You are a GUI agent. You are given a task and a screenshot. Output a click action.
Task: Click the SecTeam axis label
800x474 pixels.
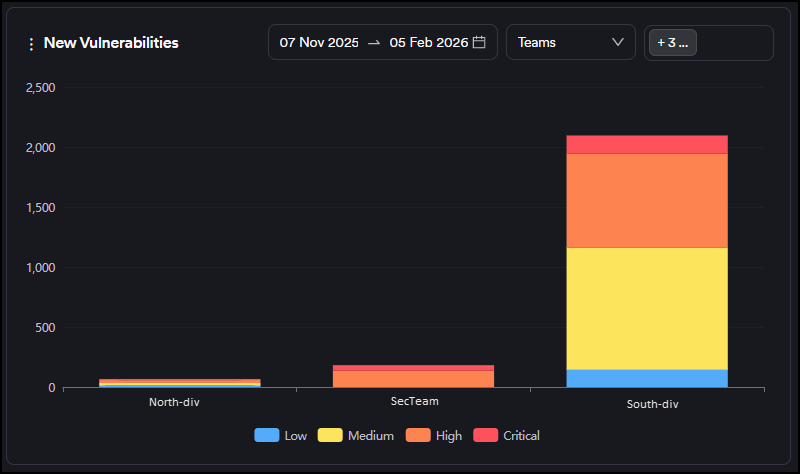(414, 402)
